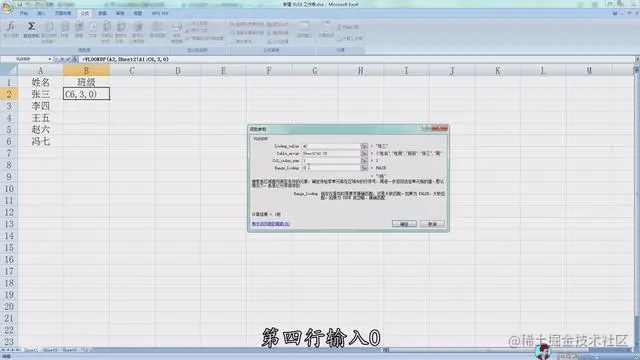The width and height of the screenshot is (640, 360).
Task: Open the Formulas ribbon tab
Action: pyautogui.click(x=84, y=13)
